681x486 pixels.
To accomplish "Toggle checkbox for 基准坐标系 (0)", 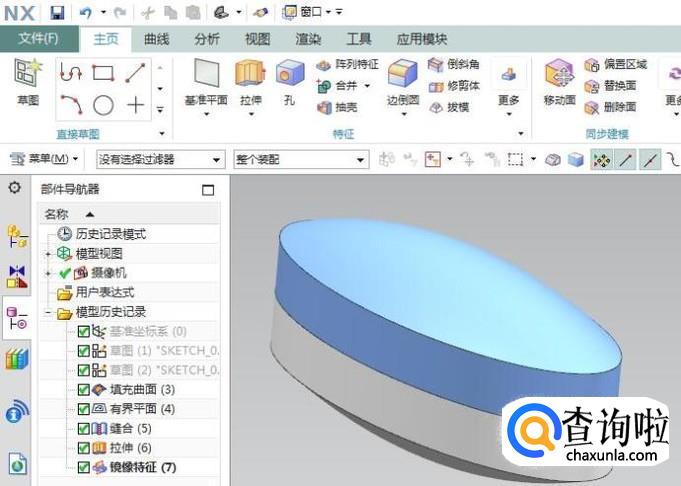I will click(83, 332).
